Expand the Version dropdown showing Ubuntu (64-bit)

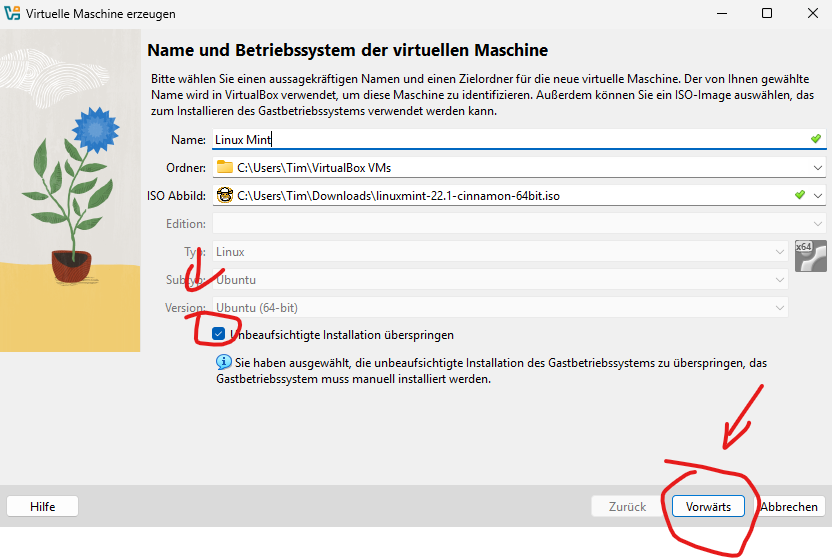click(x=779, y=308)
